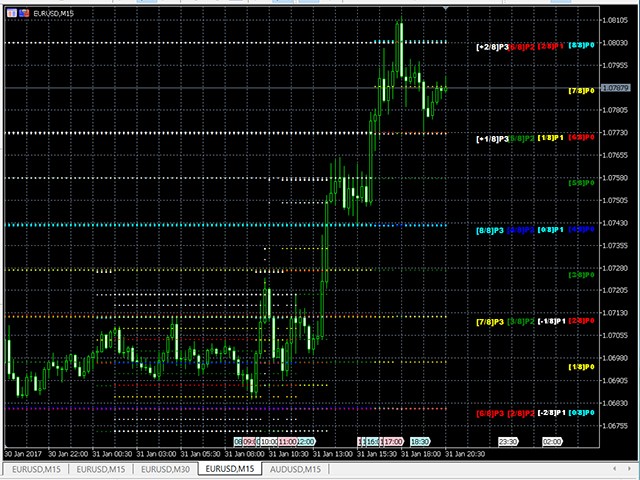Click the white [-1/8]P1 level label
640x480 pixels.
pyautogui.click(x=552, y=321)
